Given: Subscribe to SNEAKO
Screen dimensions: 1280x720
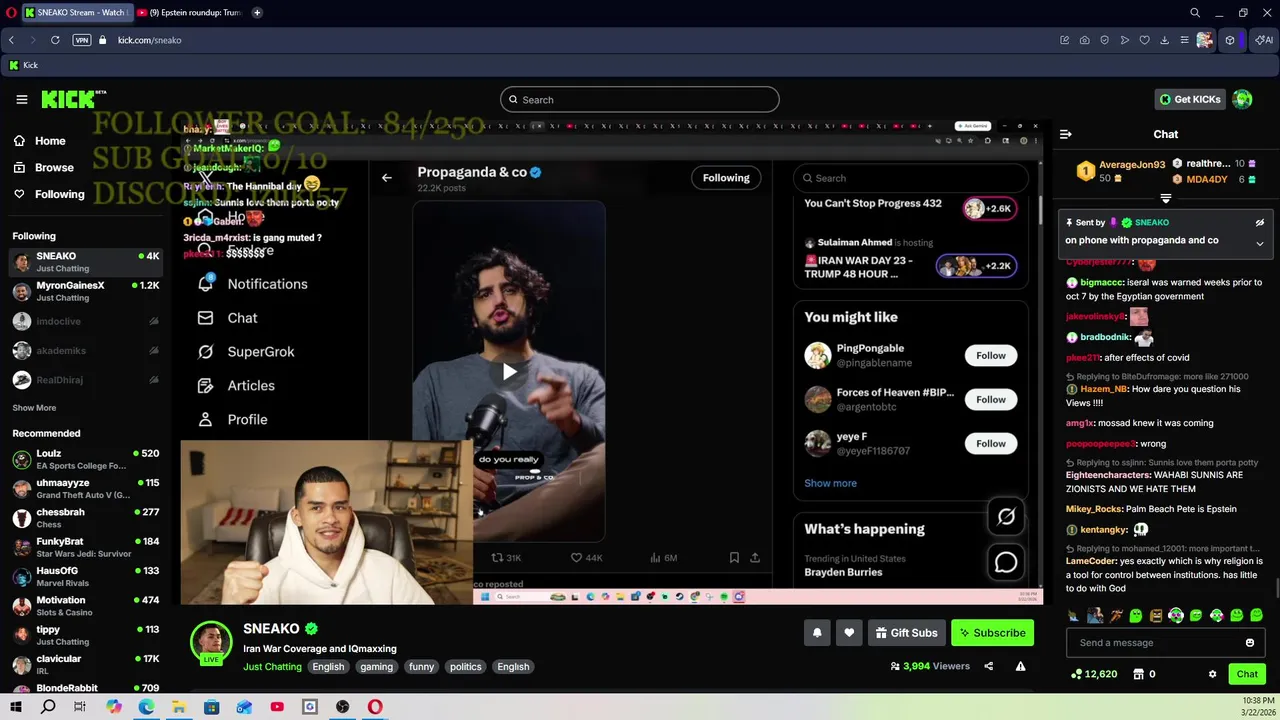Looking at the screenshot, I should tap(992, 633).
